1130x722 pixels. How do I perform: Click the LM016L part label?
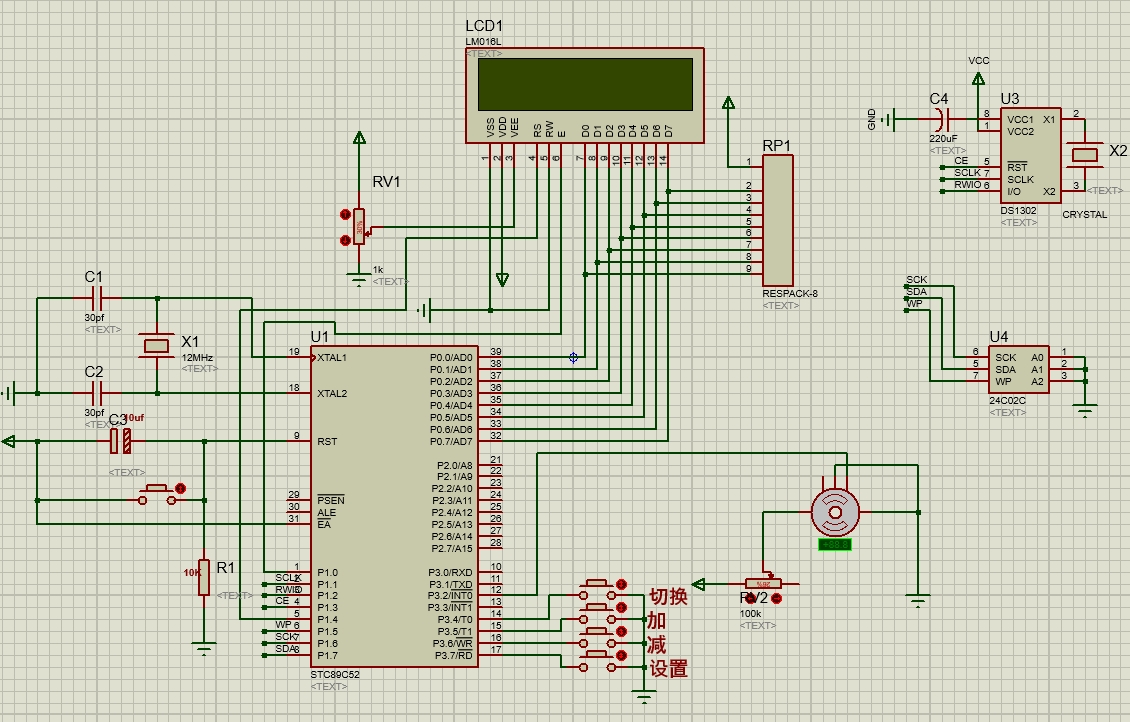(x=483, y=42)
